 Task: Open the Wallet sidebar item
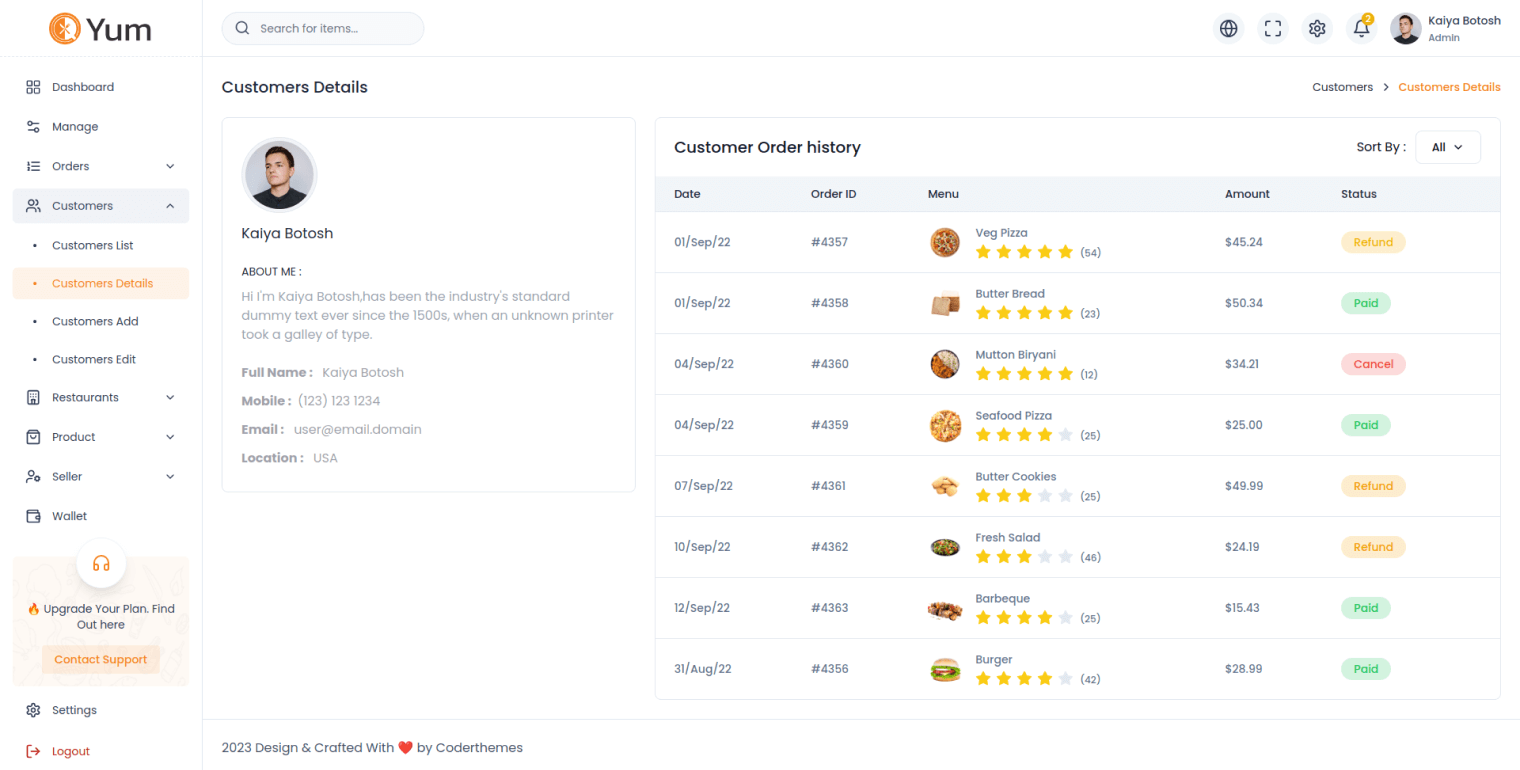click(69, 516)
